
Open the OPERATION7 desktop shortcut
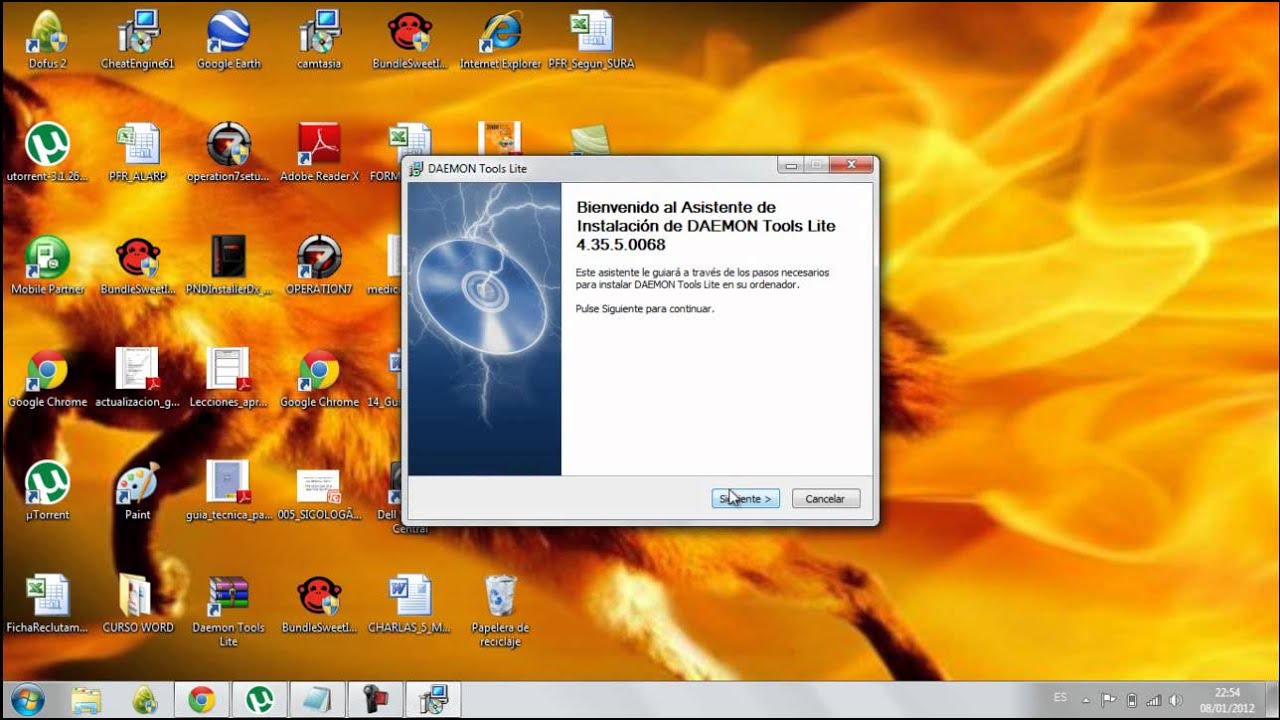[319, 266]
